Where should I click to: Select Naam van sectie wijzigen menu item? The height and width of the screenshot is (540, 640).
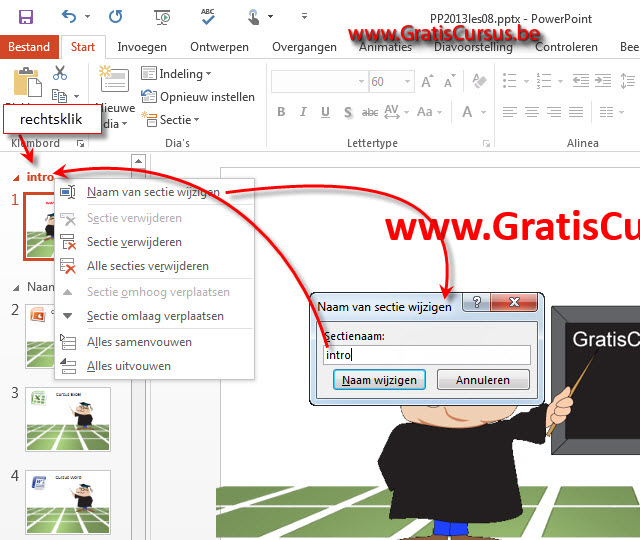(x=154, y=192)
